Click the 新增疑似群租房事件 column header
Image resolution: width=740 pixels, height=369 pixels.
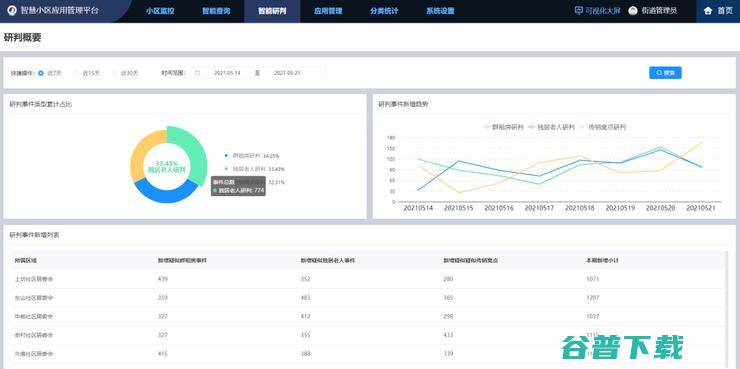coord(182,260)
